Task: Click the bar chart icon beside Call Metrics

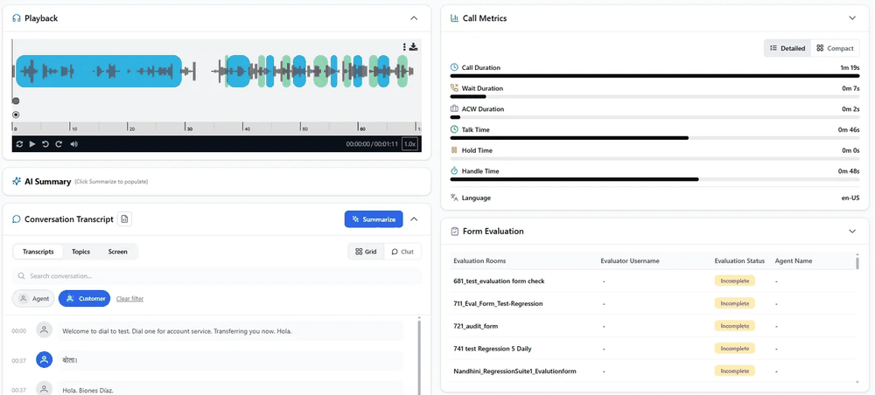Action: point(454,18)
